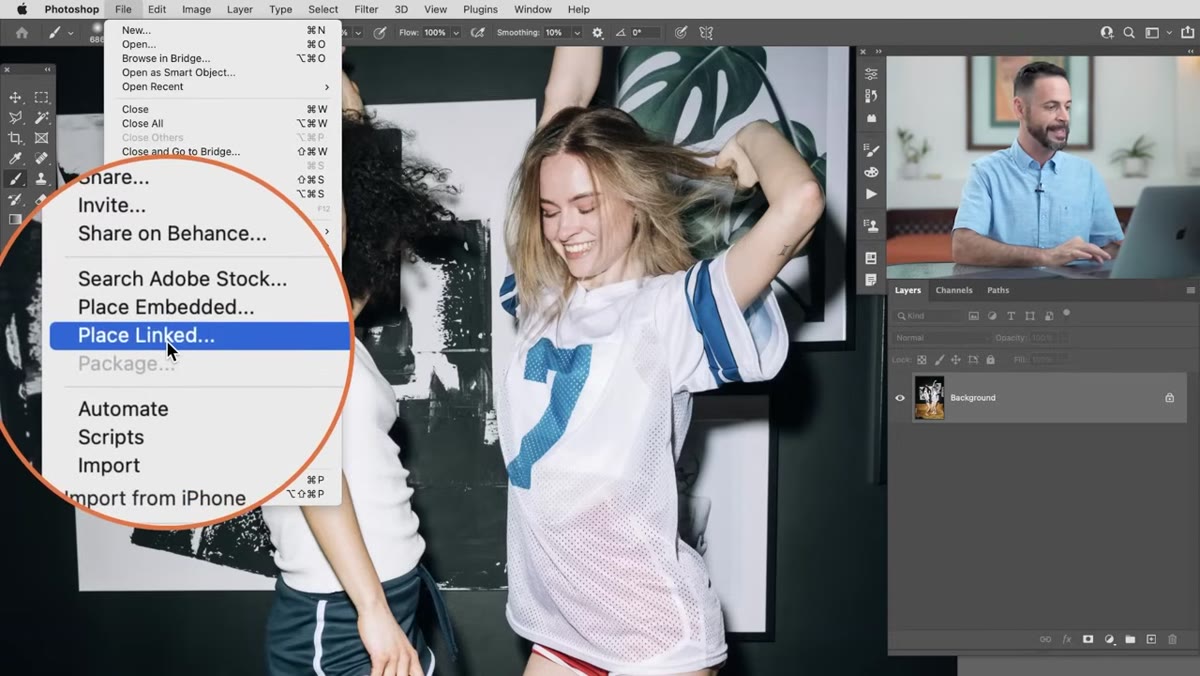This screenshot has width=1200, height=676.
Task: Switch to the Paths tab
Action: (998, 290)
